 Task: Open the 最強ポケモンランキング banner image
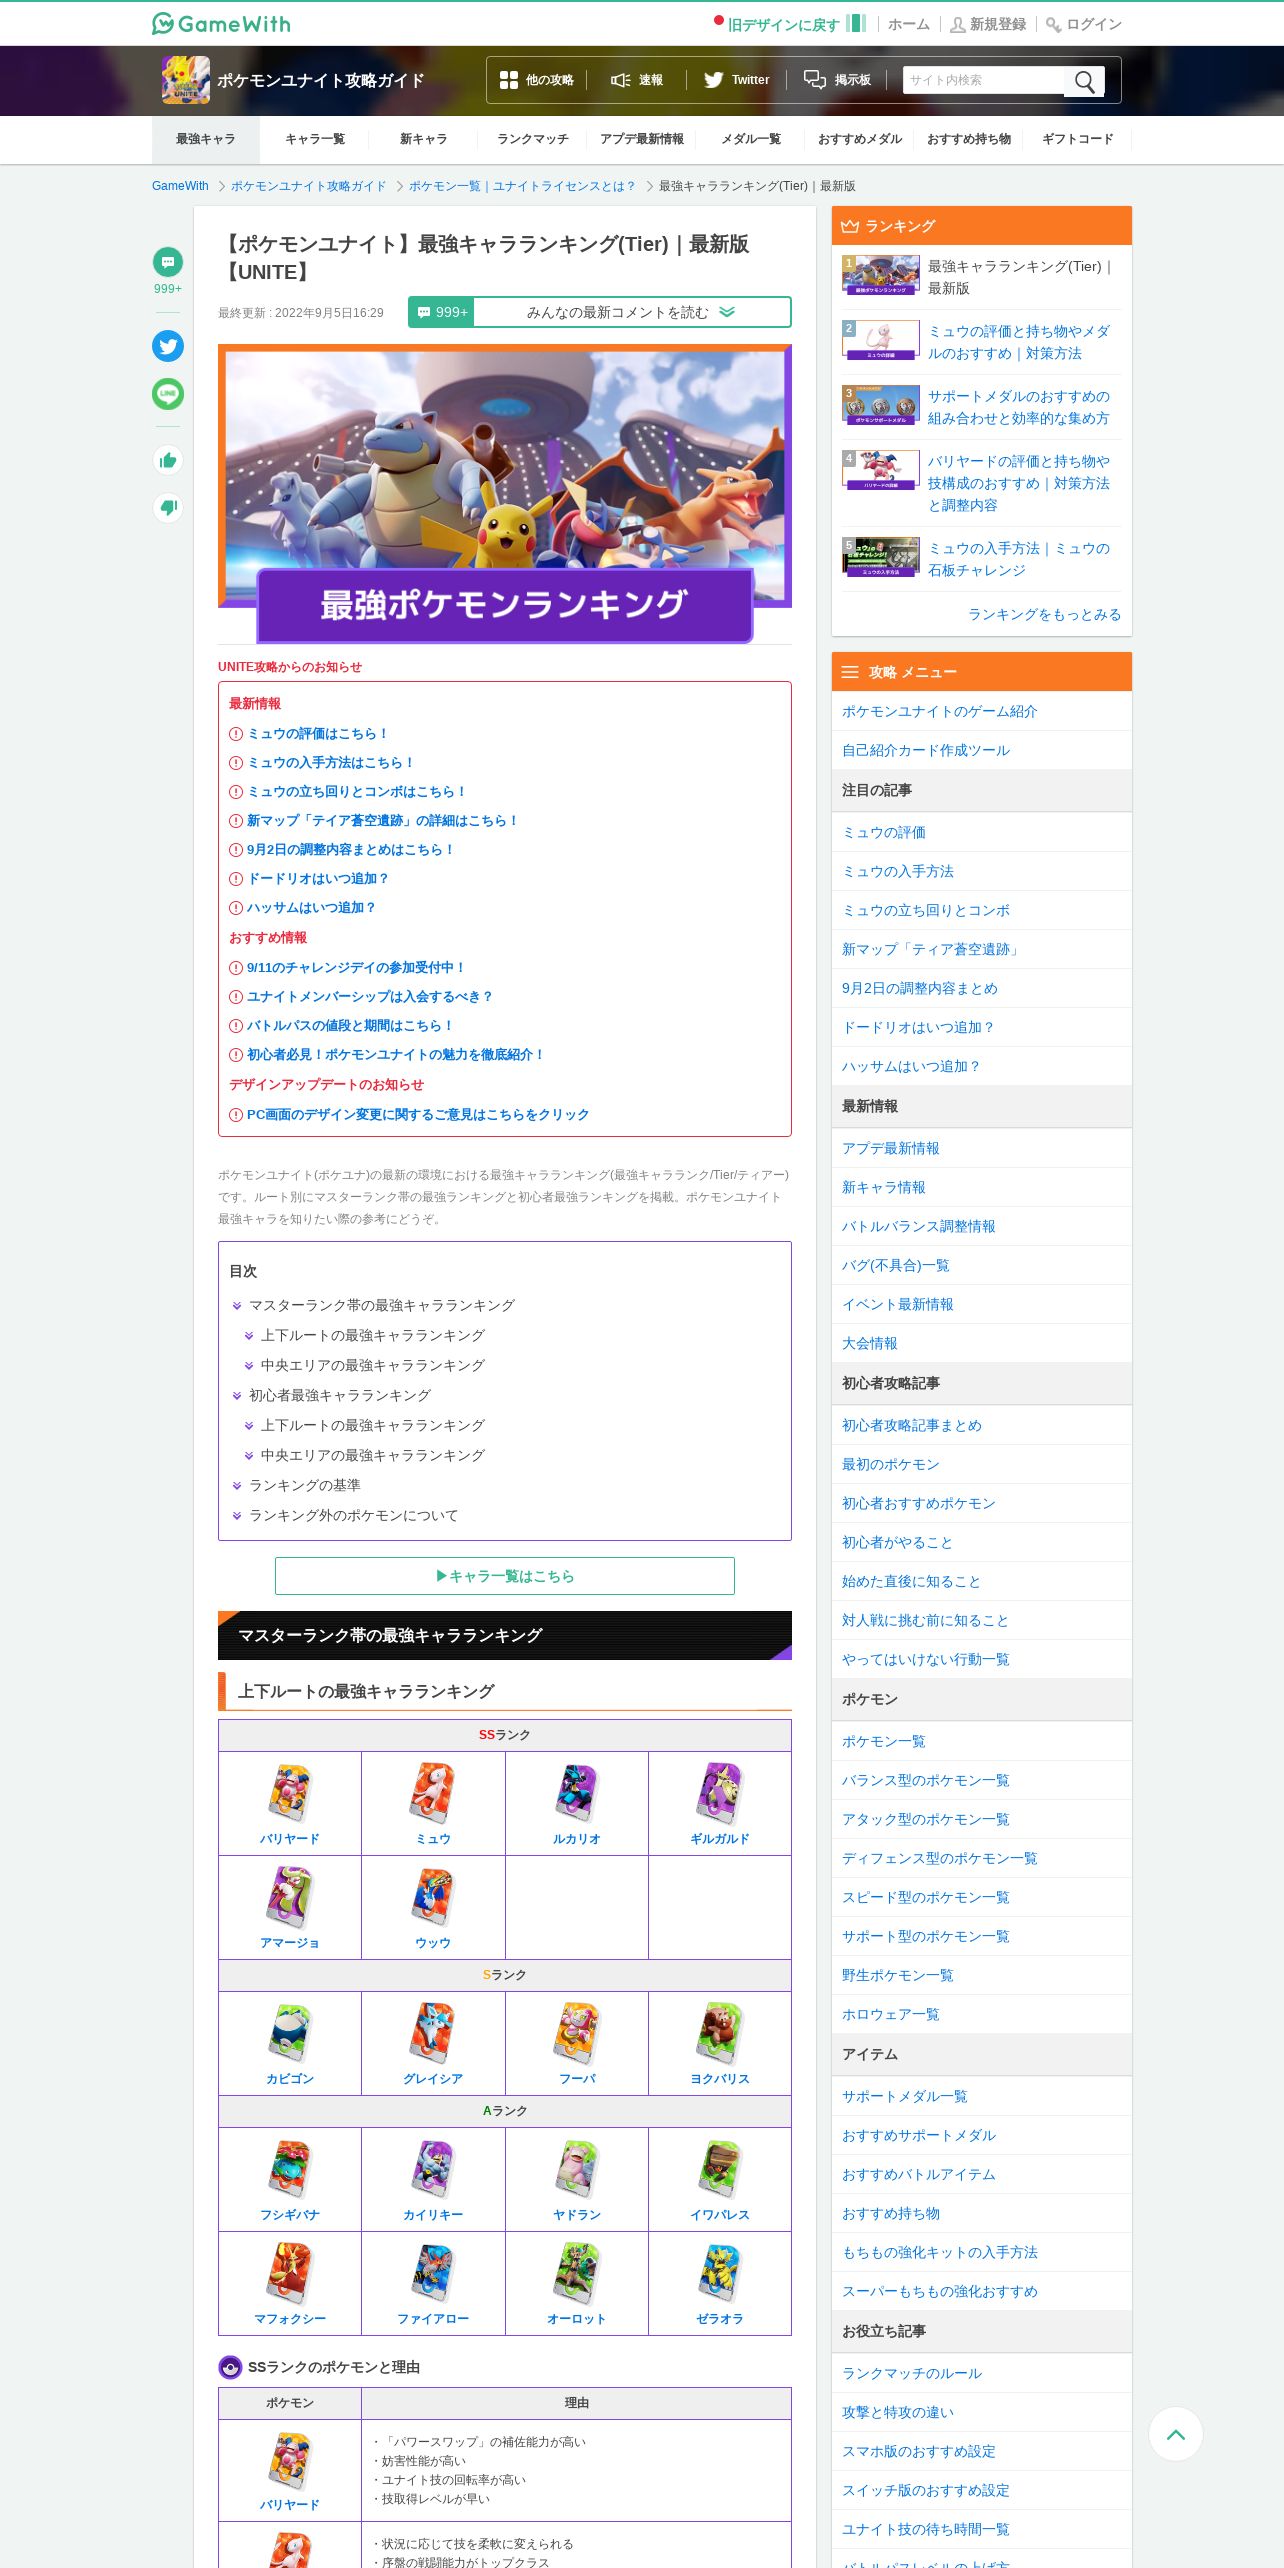(x=505, y=494)
